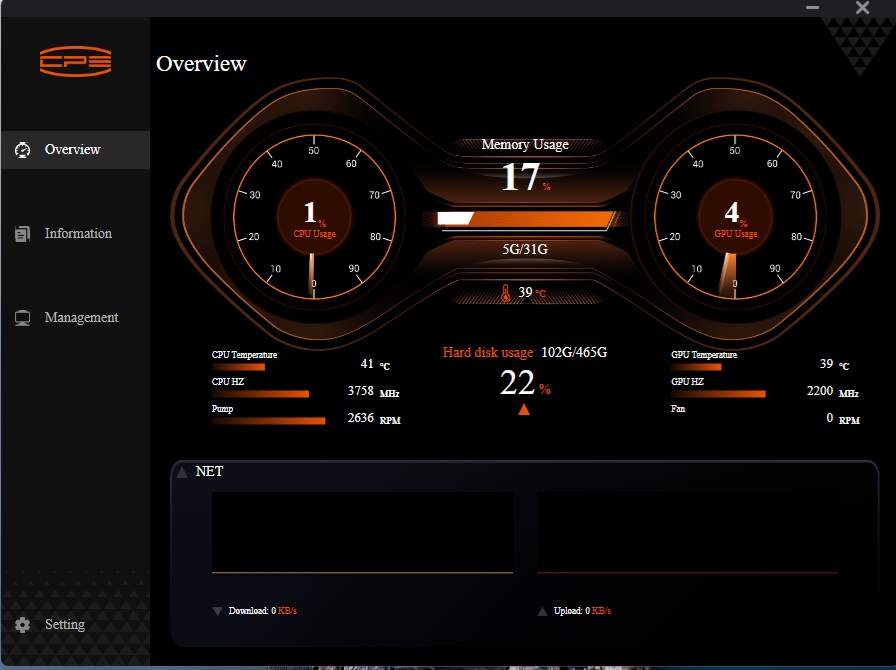The image size is (896, 670).
Task: Click the CPU HZ label
Action: coord(228,382)
